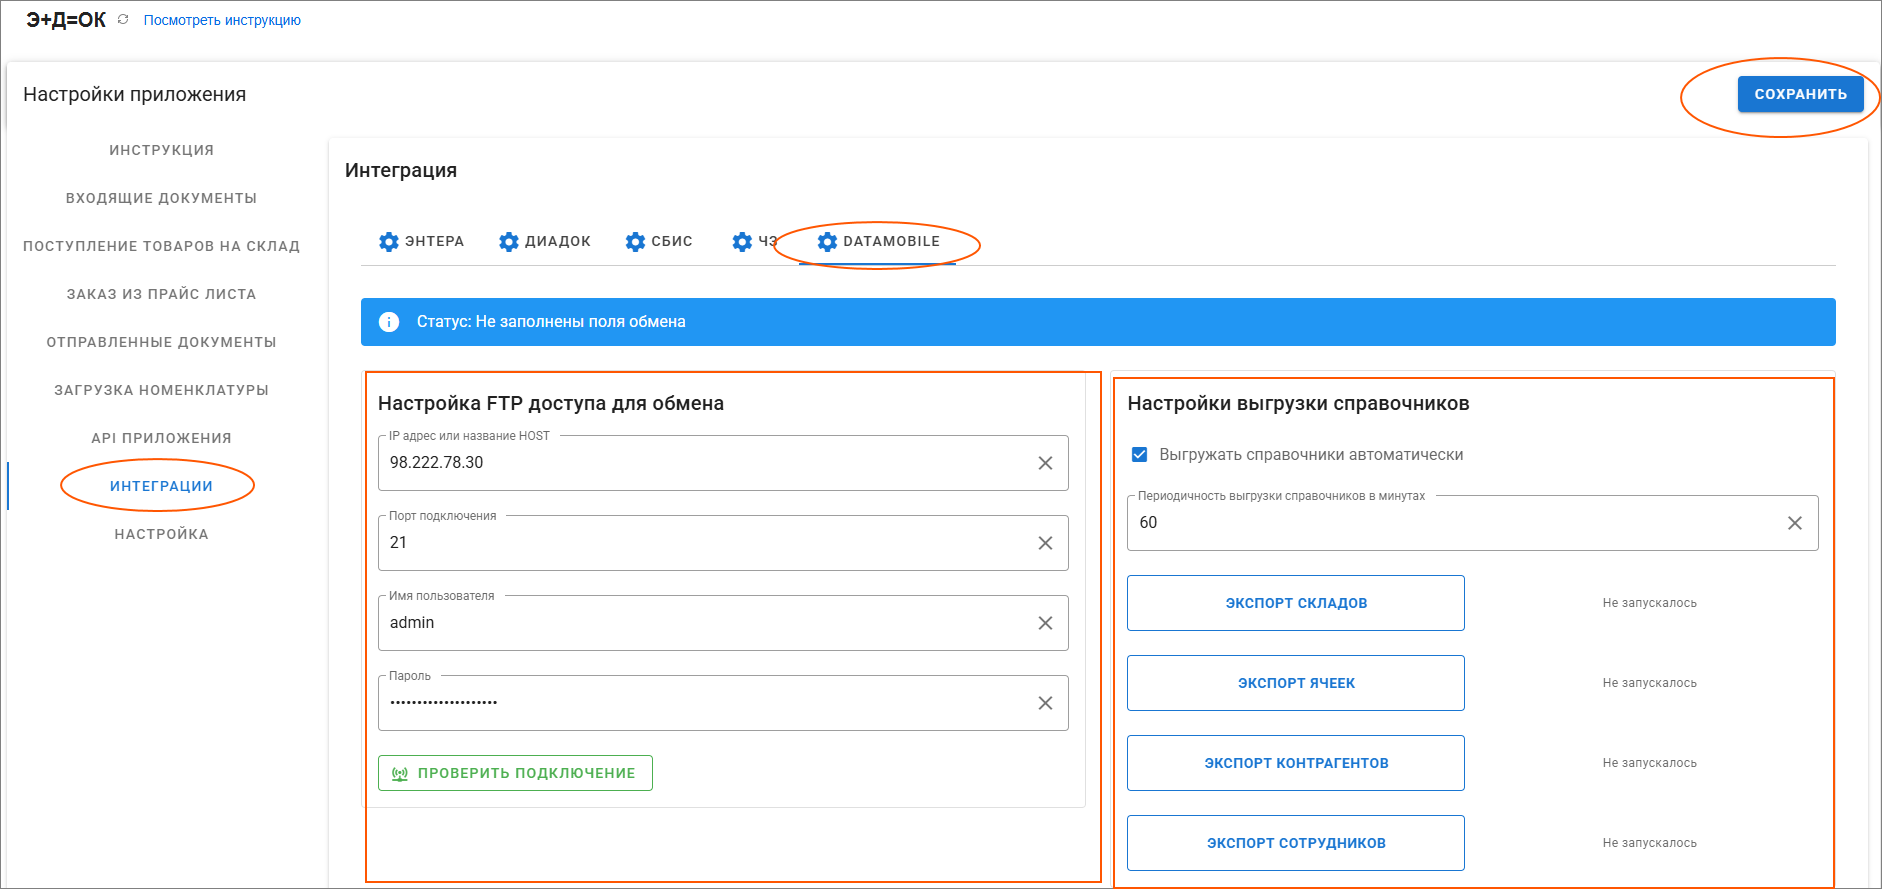Viewport: 1882px width, 889px height.
Task: Toggle automatic reference export checkbox
Action: click(1139, 455)
